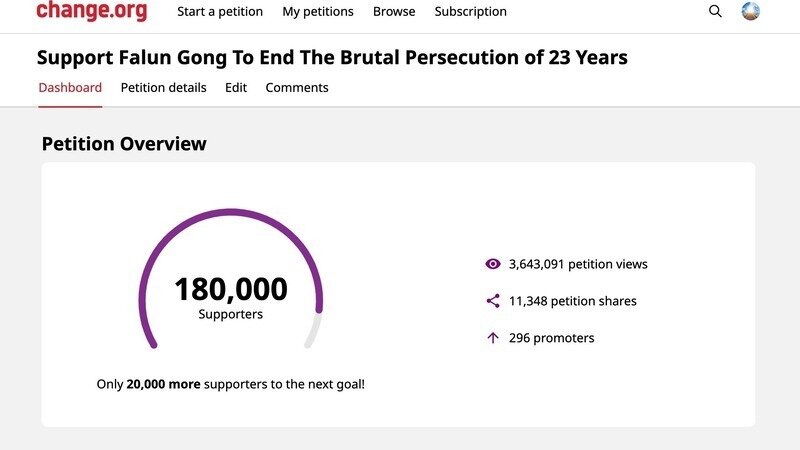
Task: Navigate to Browse petitions
Action: [x=394, y=12]
